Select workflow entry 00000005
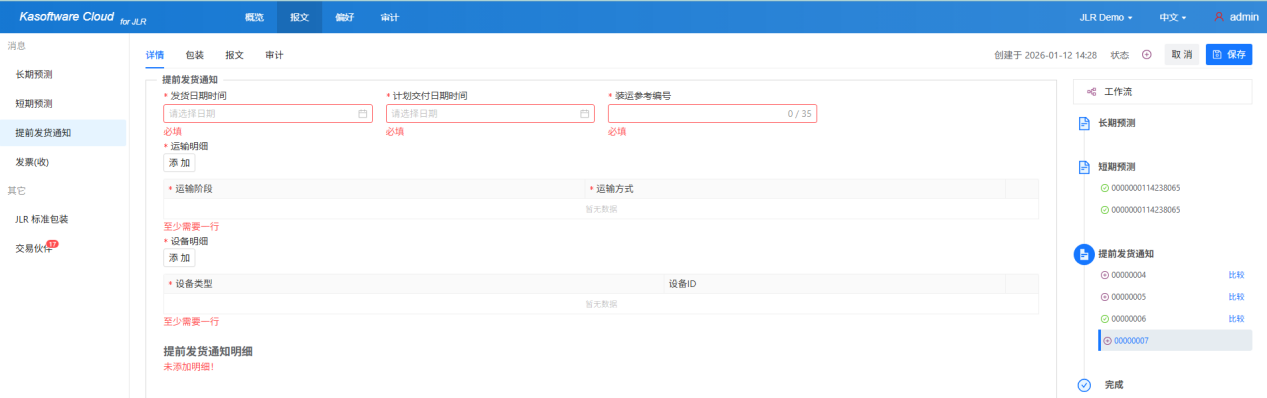Viewport: 1267px width, 398px height. (x=1129, y=297)
